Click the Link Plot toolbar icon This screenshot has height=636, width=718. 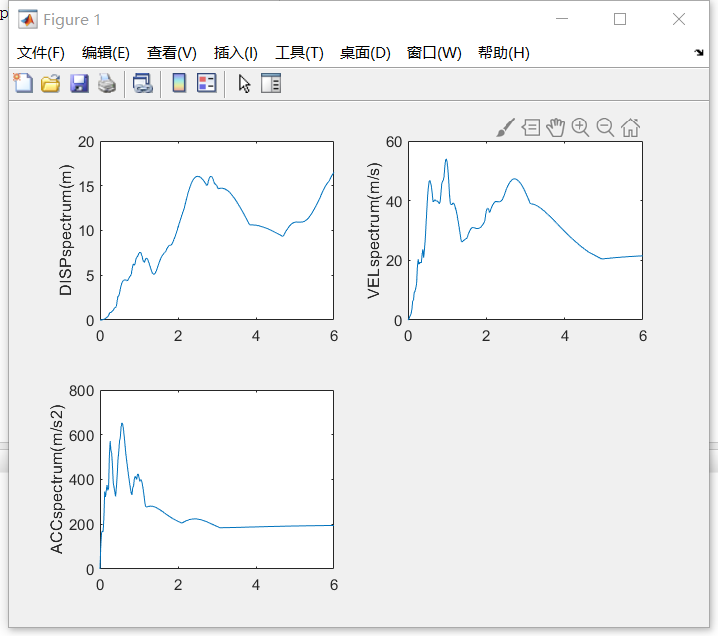coord(142,83)
